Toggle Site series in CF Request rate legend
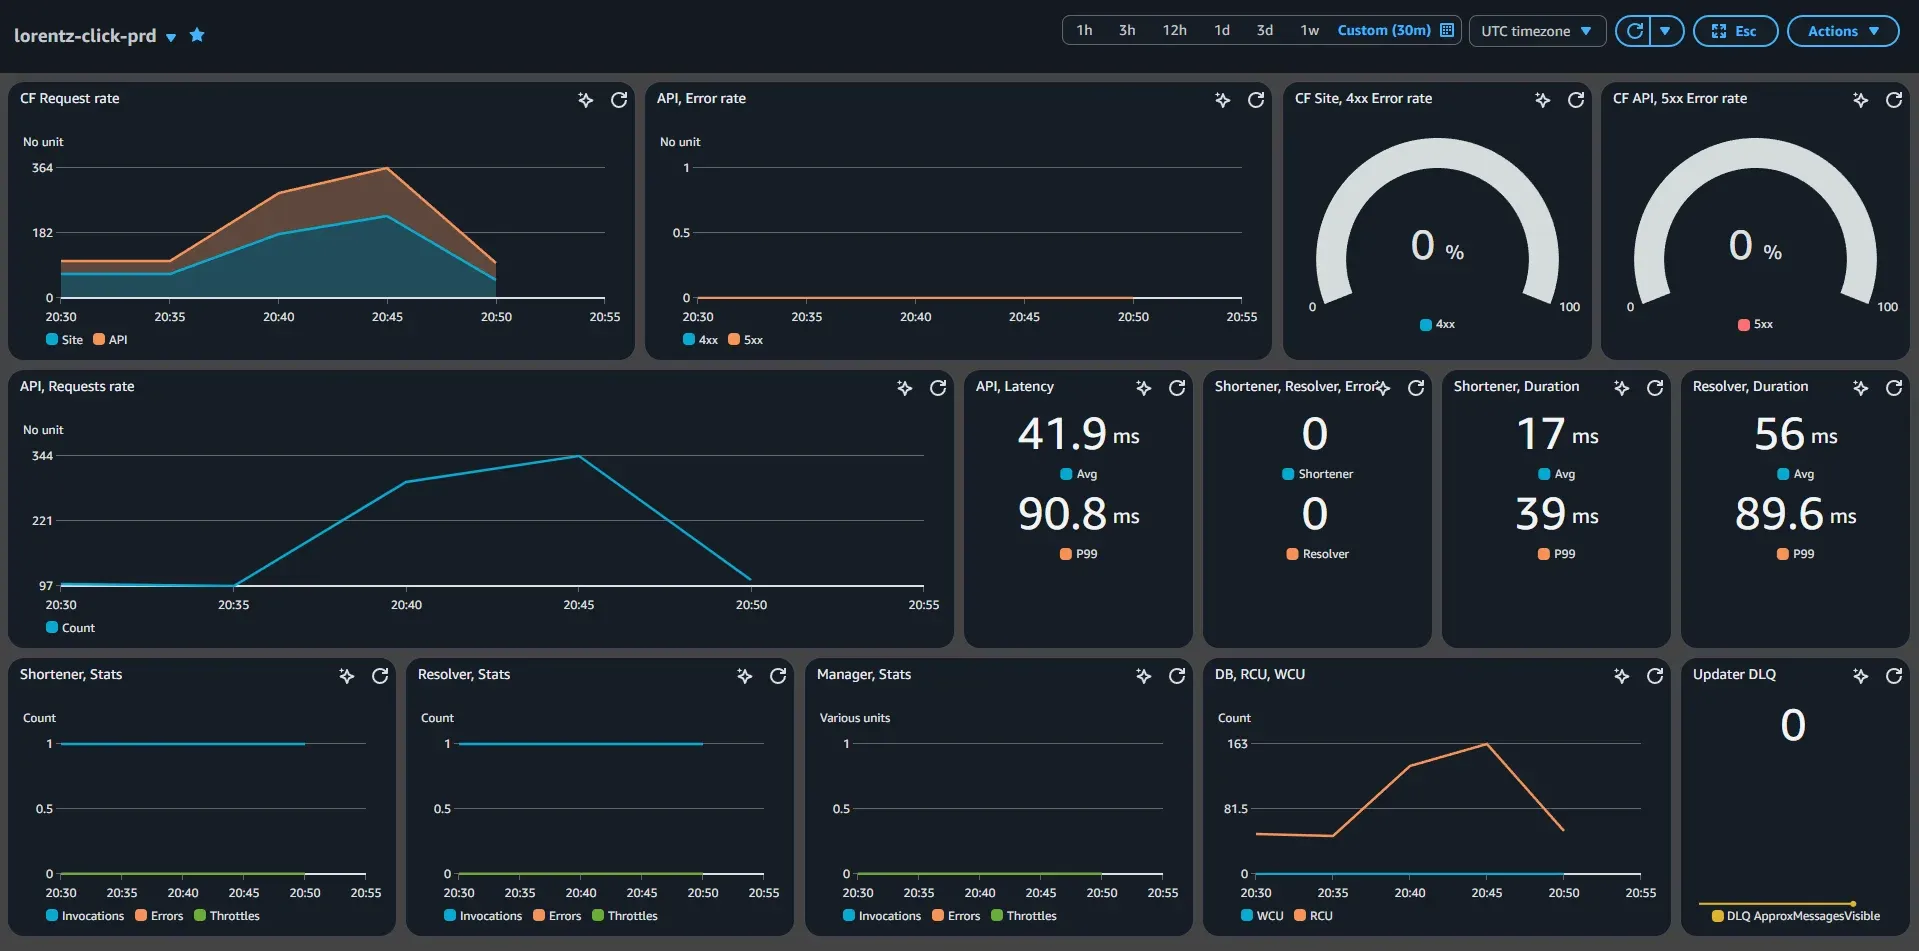The image size is (1919, 951). (x=65, y=340)
